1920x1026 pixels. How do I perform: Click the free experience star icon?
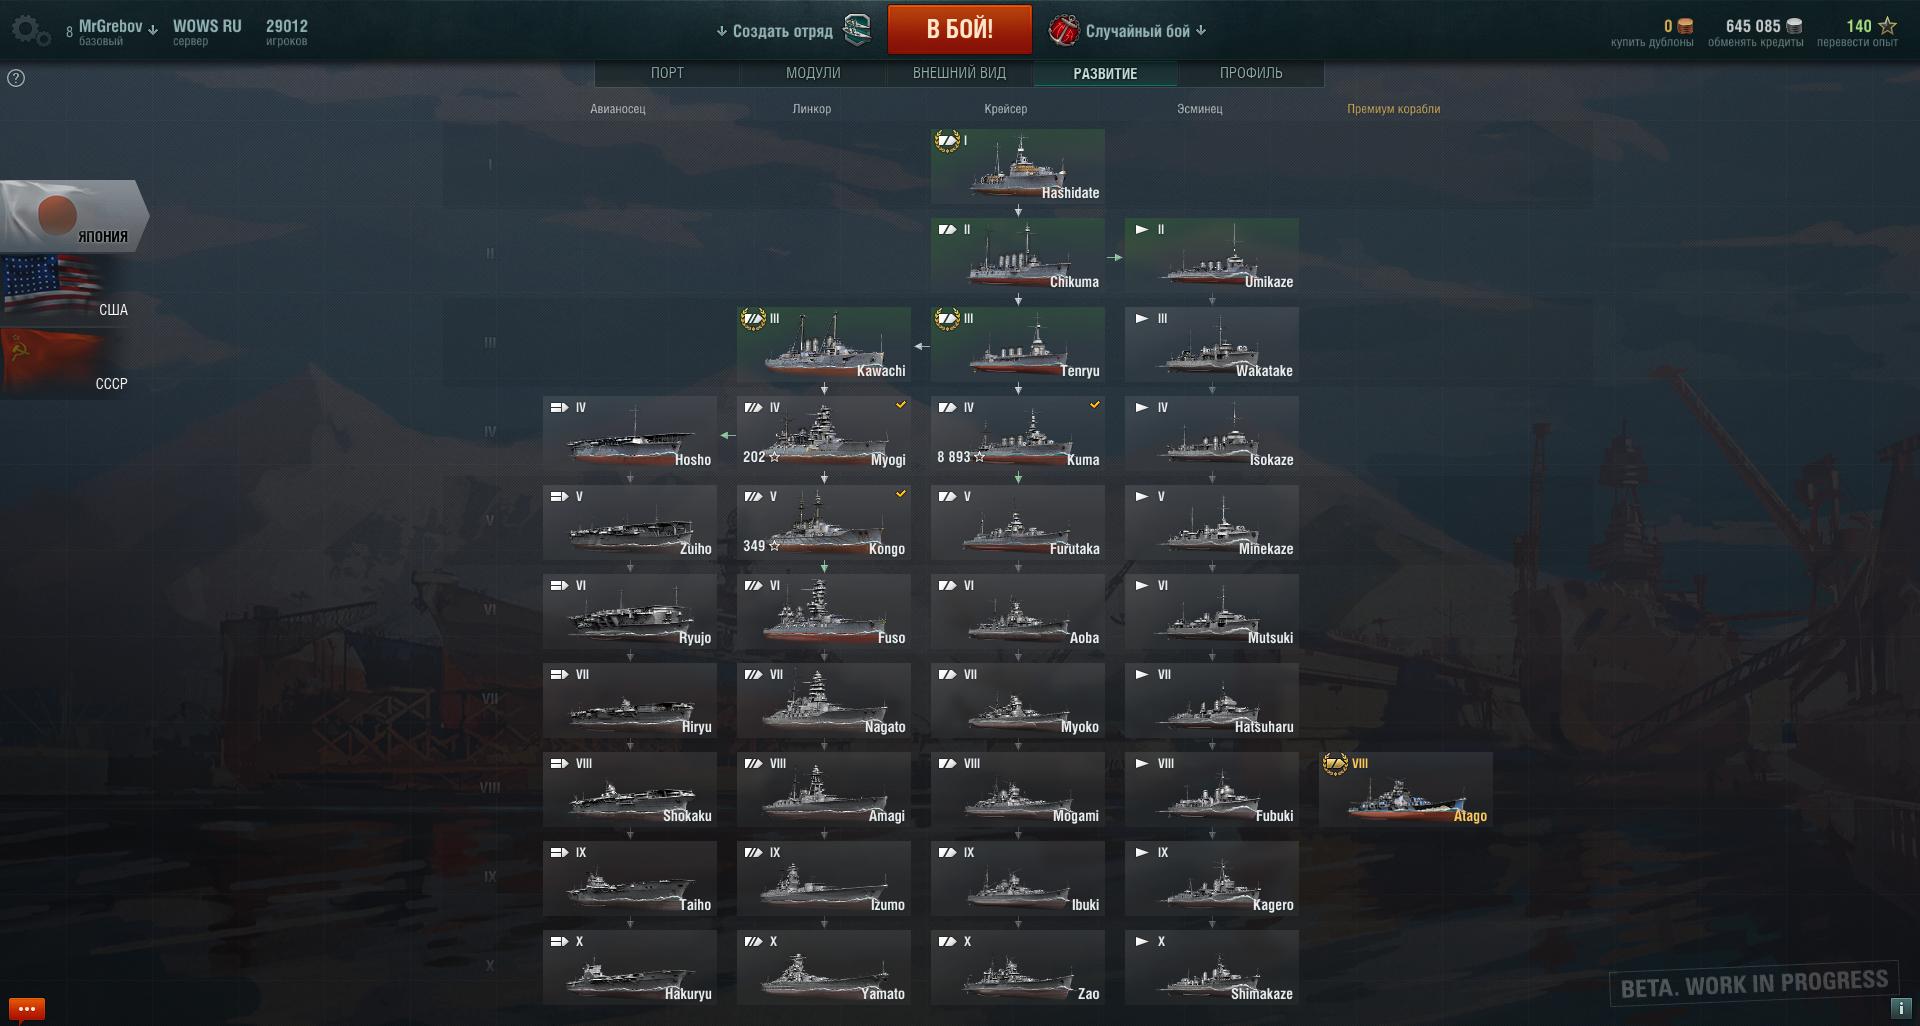click(x=1887, y=26)
